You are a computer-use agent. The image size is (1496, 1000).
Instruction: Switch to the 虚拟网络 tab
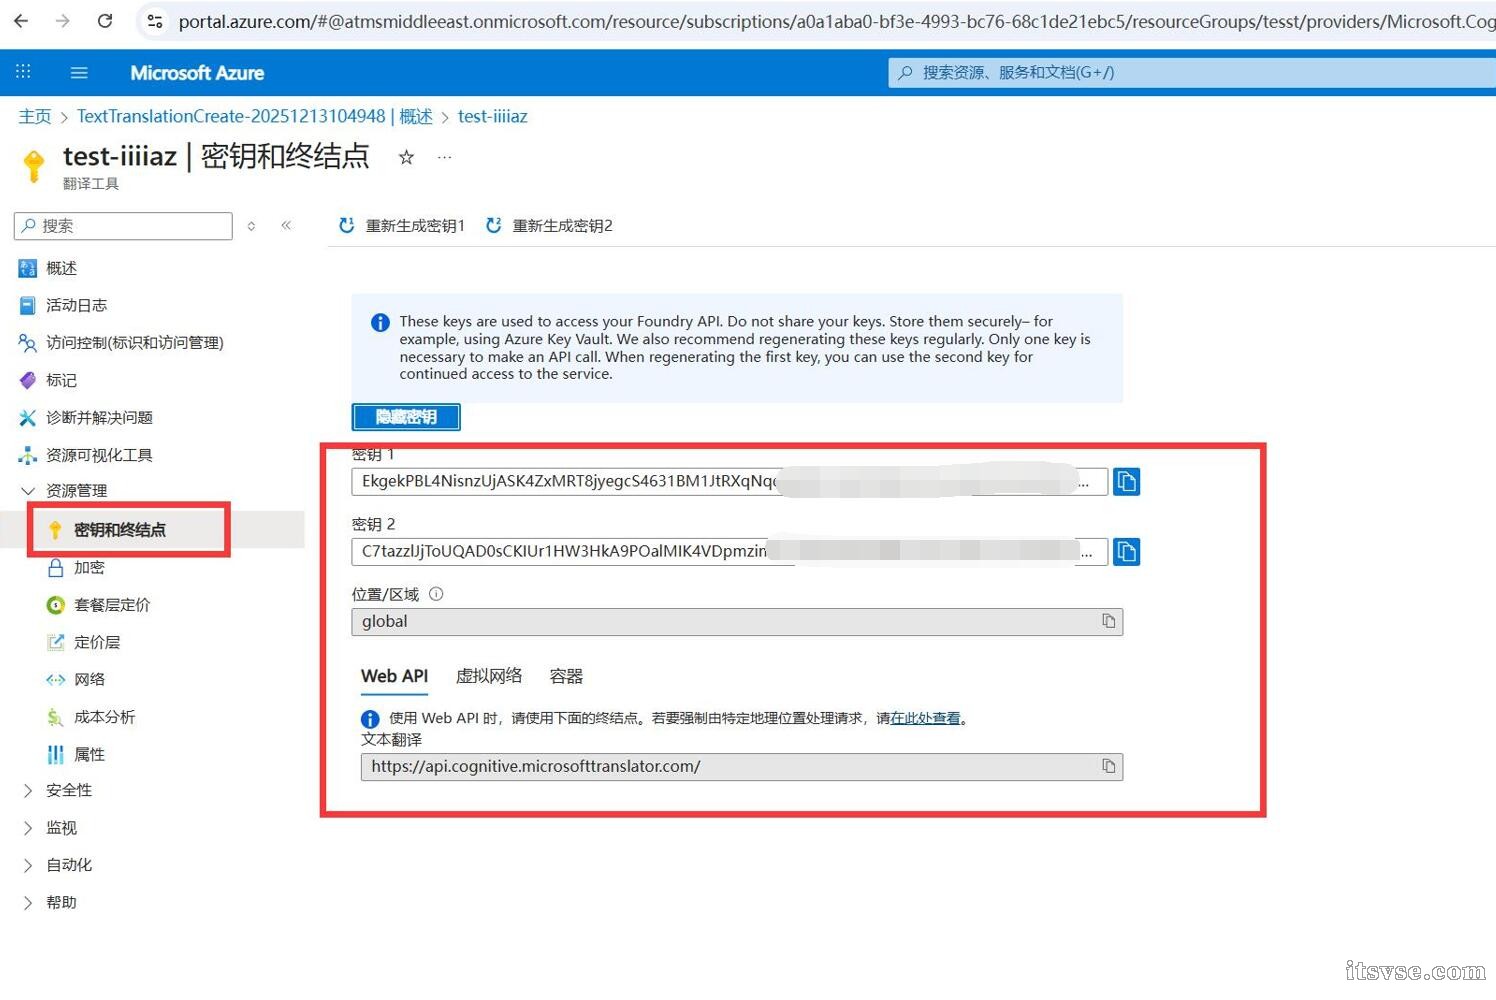coord(489,675)
